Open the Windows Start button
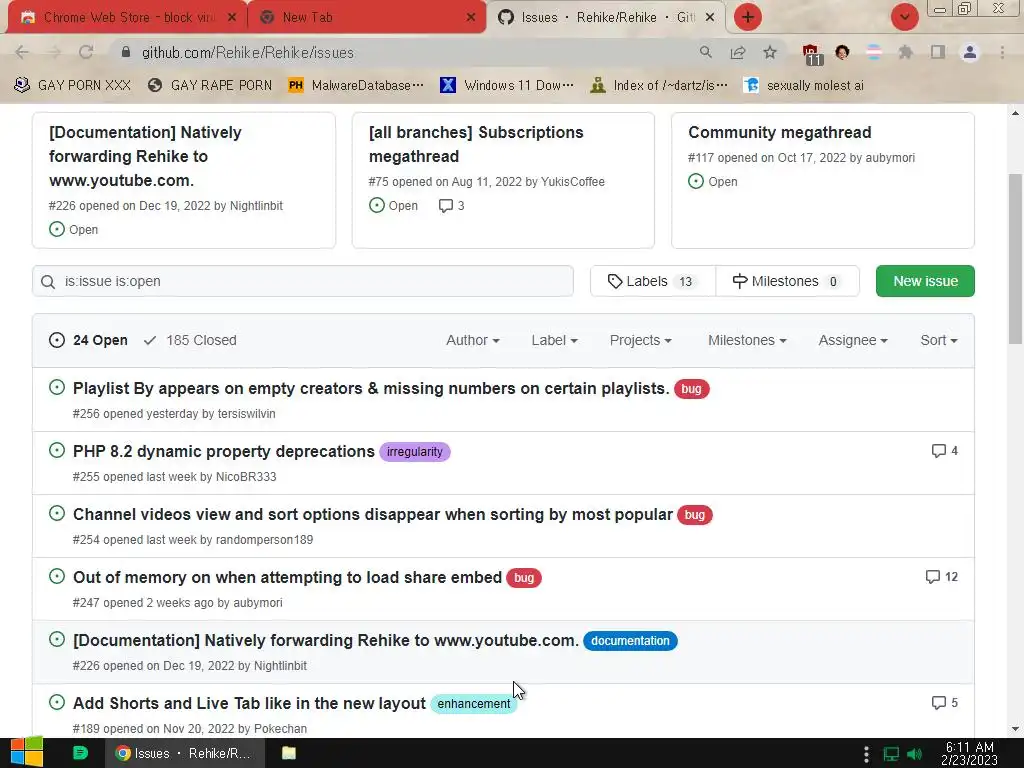1024x768 pixels. (x=26, y=753)
